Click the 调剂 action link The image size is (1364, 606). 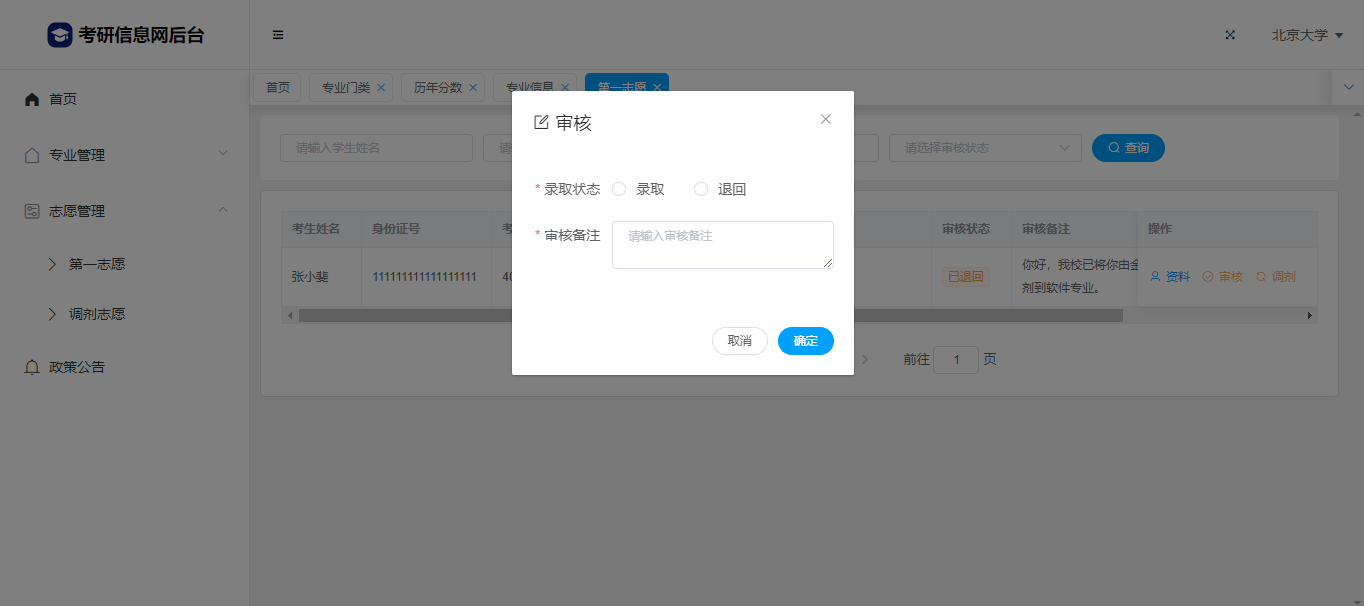click(x=1276, y=277)
